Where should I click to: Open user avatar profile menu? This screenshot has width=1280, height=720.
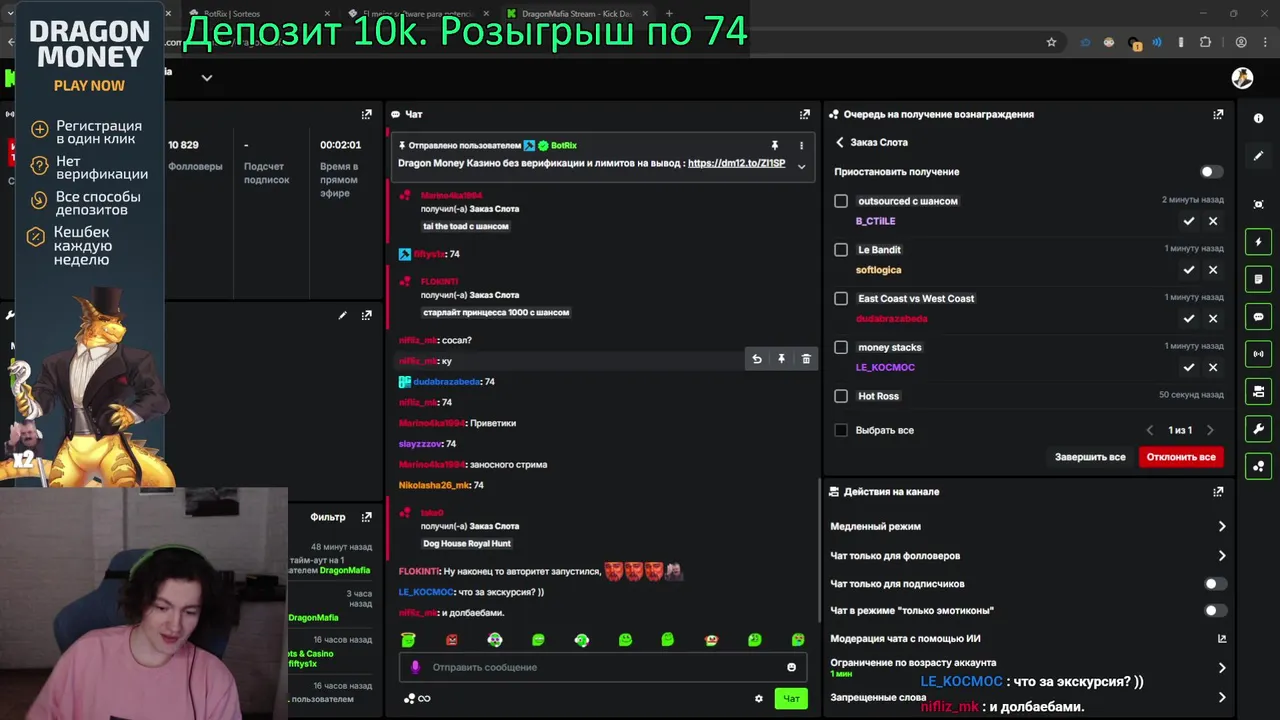pos(1242,78)
